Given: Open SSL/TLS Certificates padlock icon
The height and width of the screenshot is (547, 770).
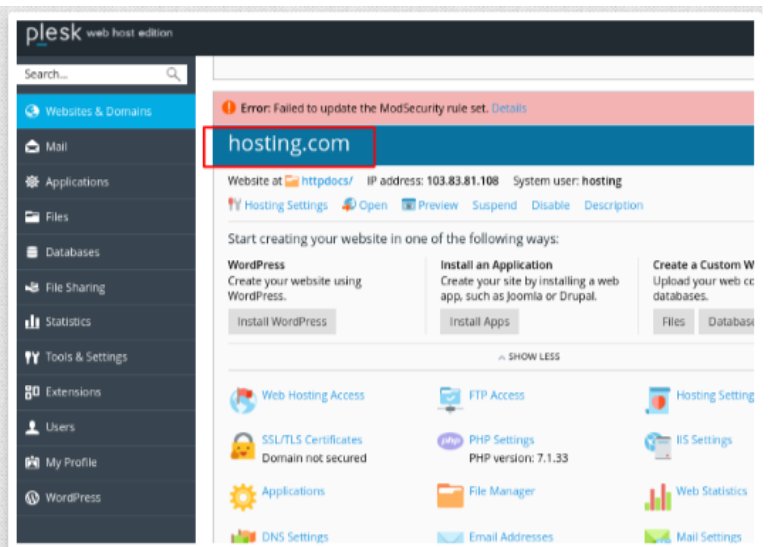Looking at the screenshot, I should pyautogui.click(x=243, y=445).
